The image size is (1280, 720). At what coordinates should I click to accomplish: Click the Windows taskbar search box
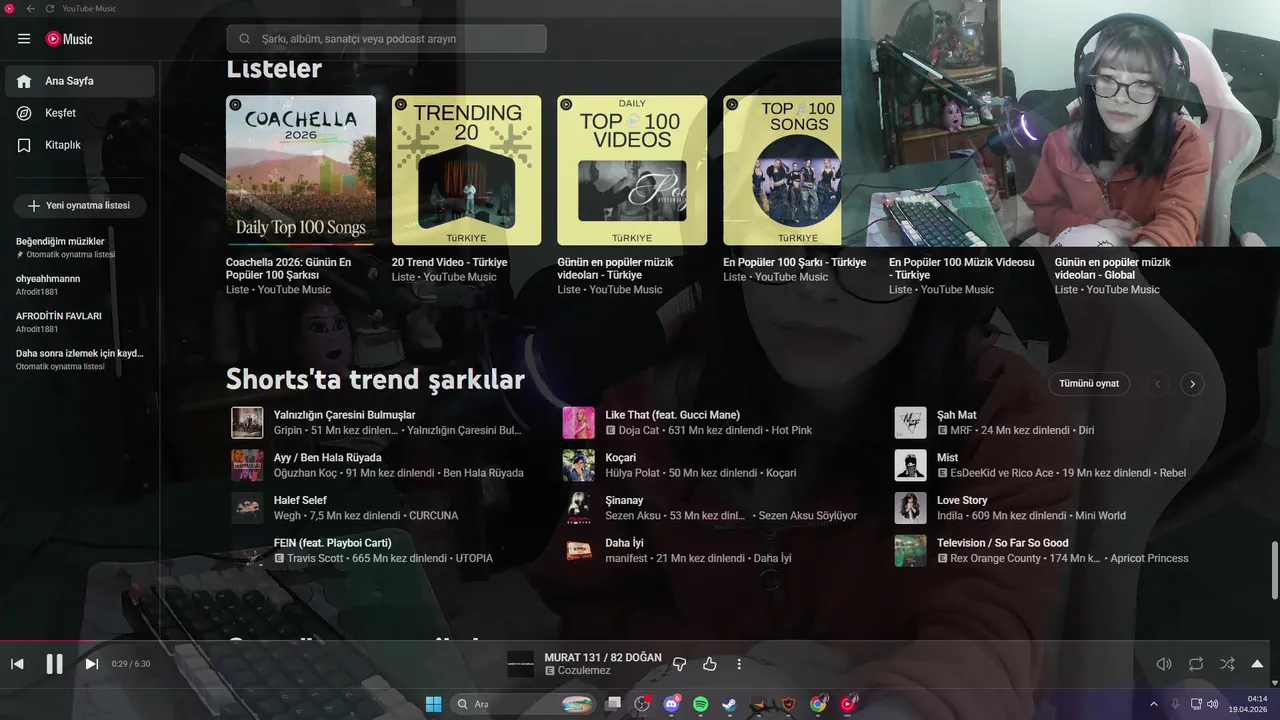coord(523,704)
